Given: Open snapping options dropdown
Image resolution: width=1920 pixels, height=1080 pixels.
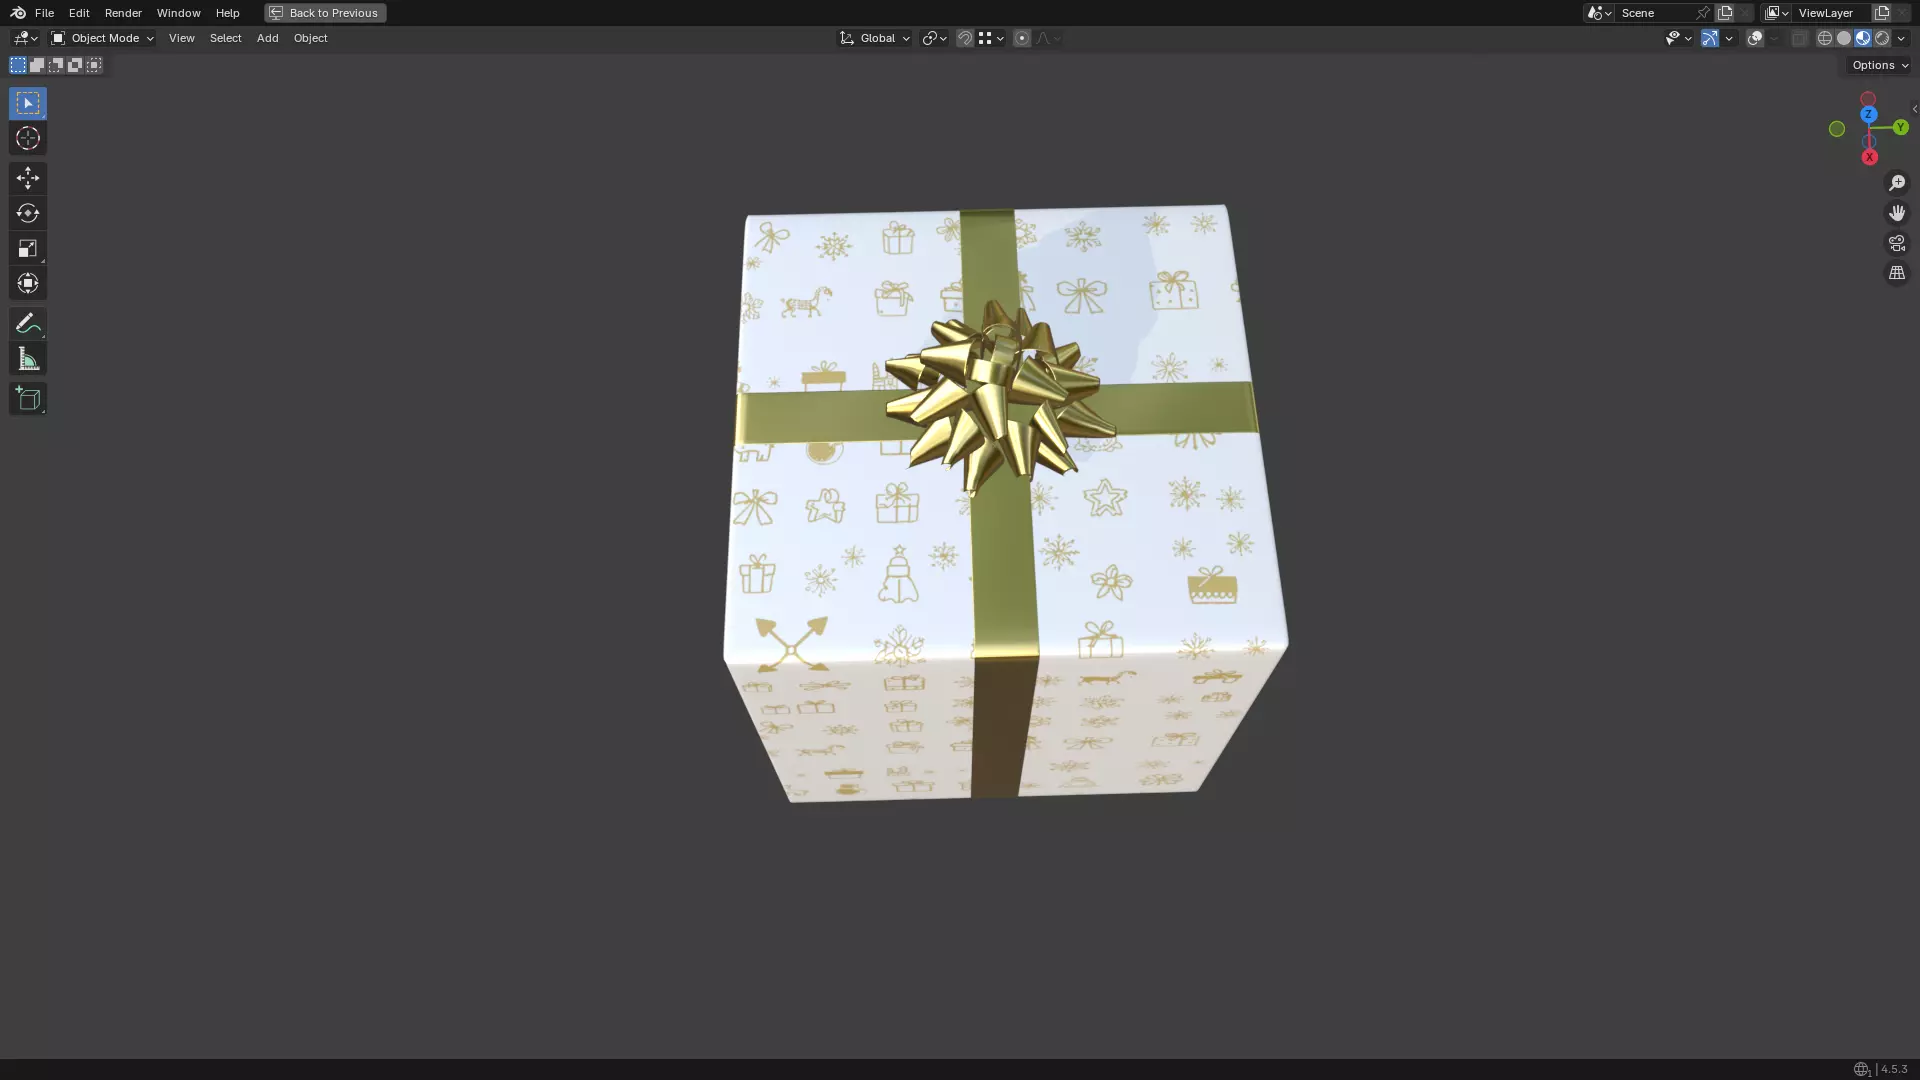Looking at the screenshot, I should [x=991, y=38].
